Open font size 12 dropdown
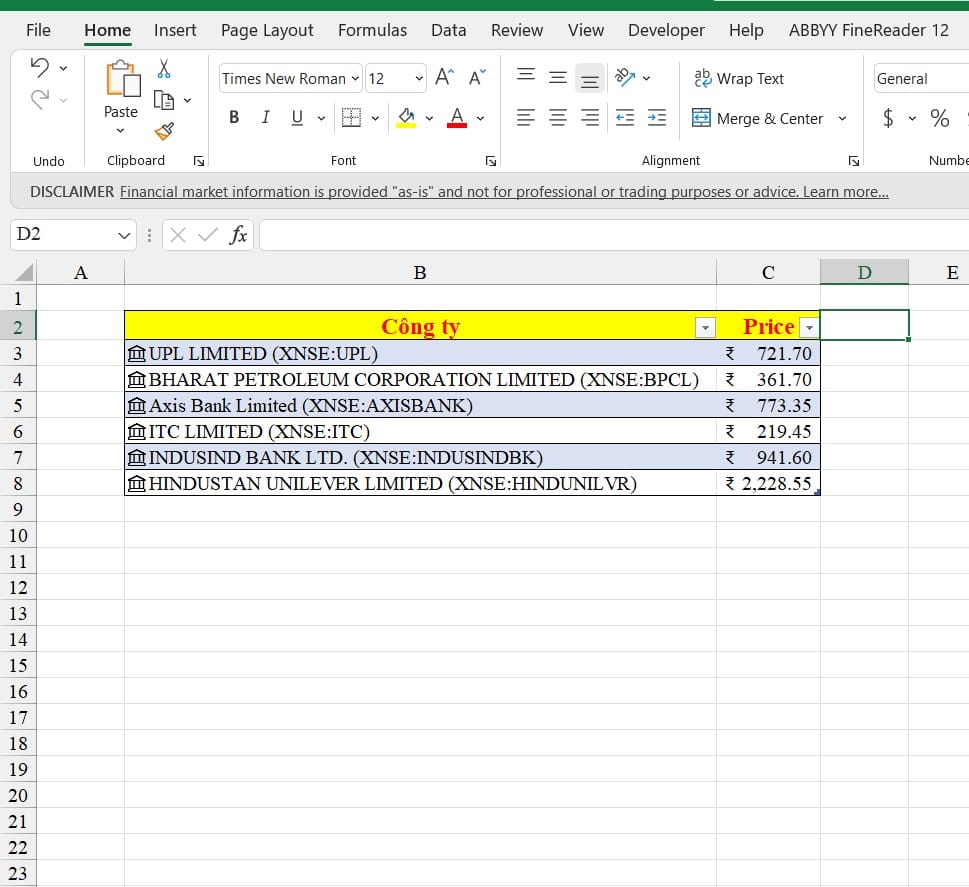This screenshot has height=887, width=969. (419, 79)
